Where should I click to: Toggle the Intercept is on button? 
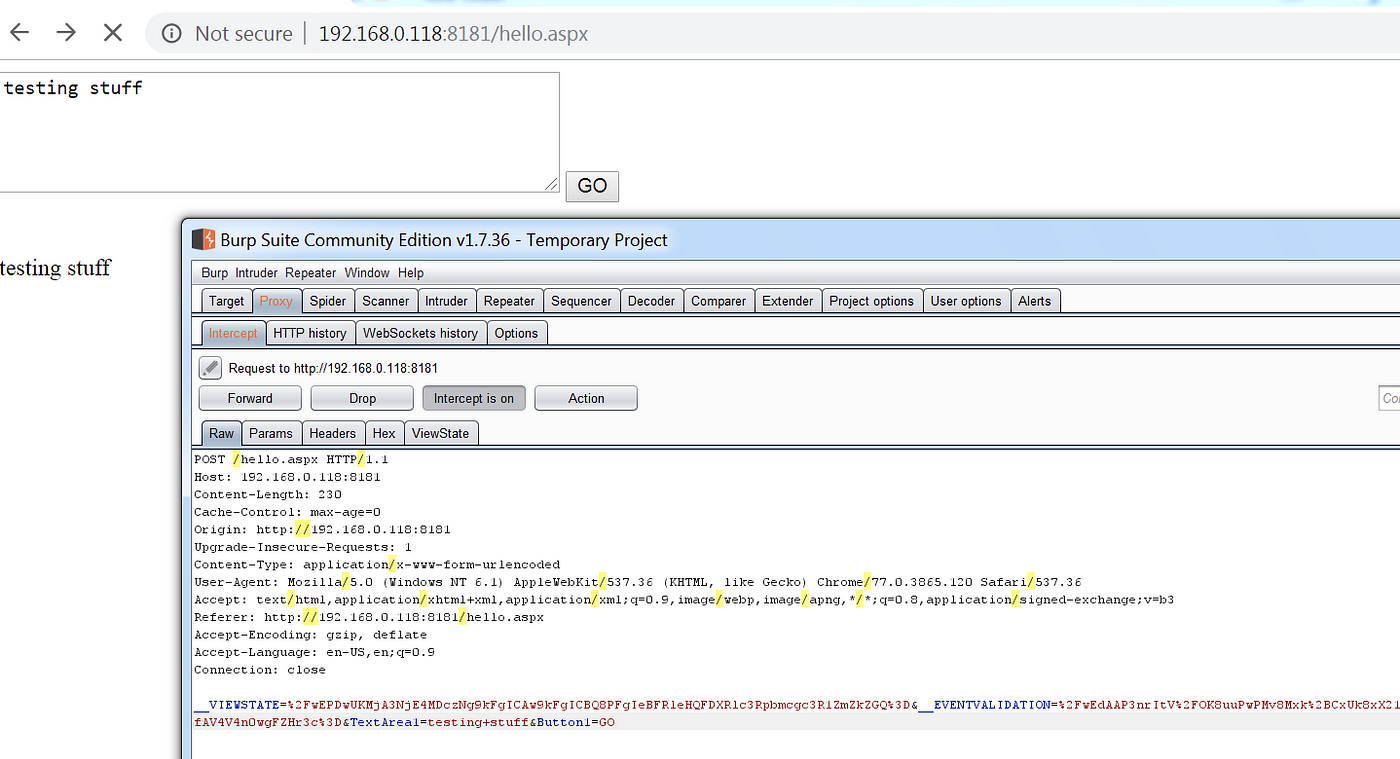pyautogui.click(x=474, y=398)
